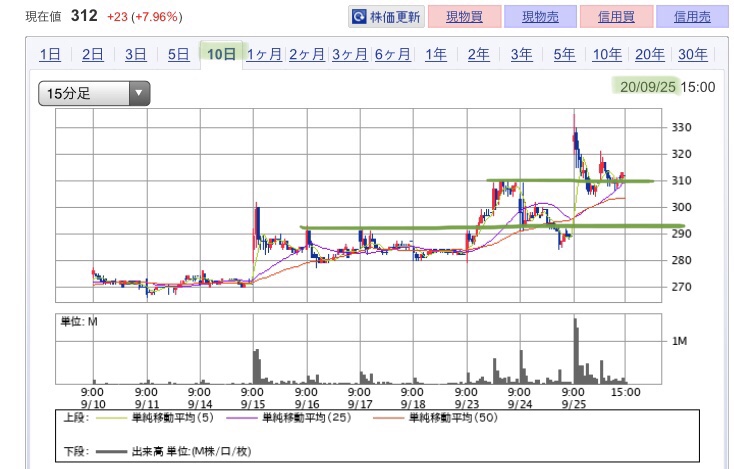Open the 信用買 order link

tap(616, 17)
